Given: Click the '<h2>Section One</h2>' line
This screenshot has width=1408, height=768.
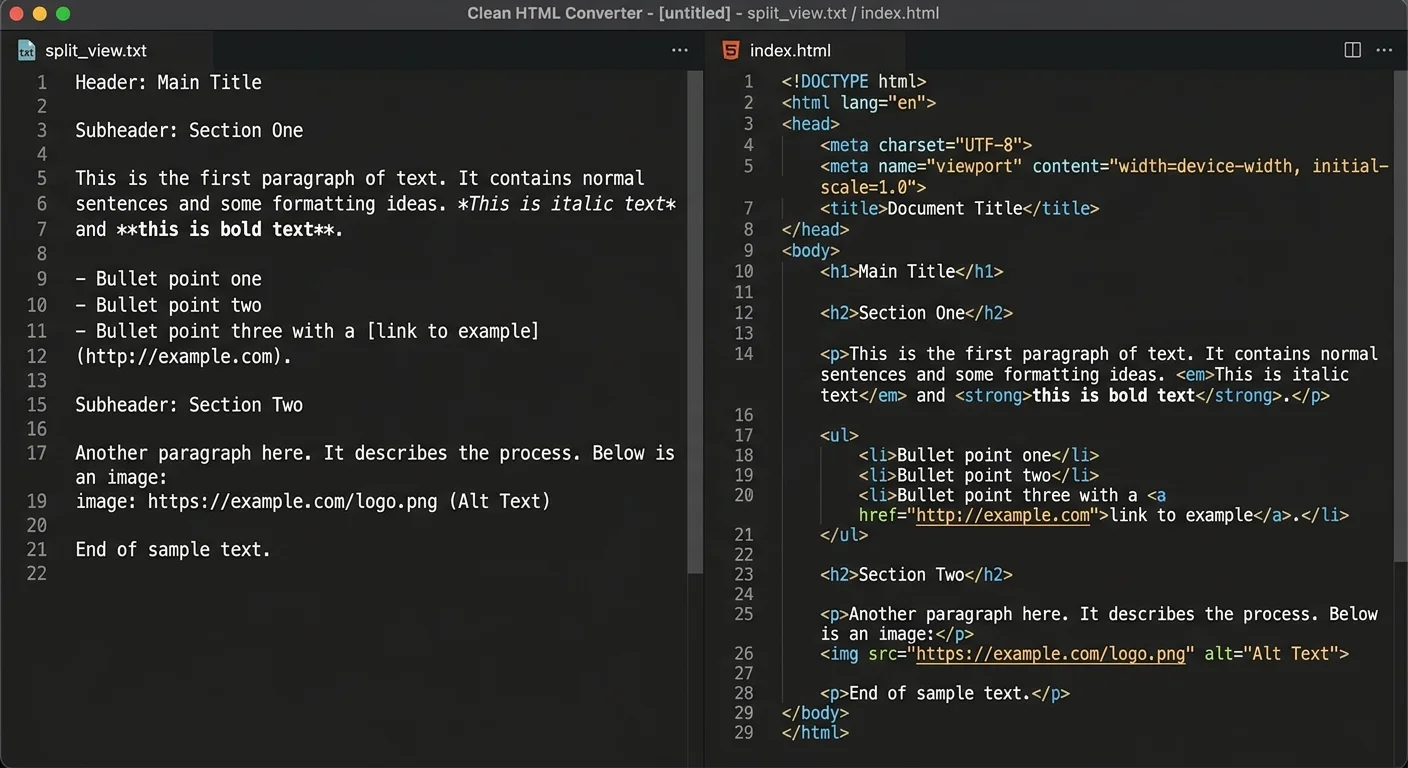Looking at the screenshot, I should pyautogui.click(x=917, y=313).
